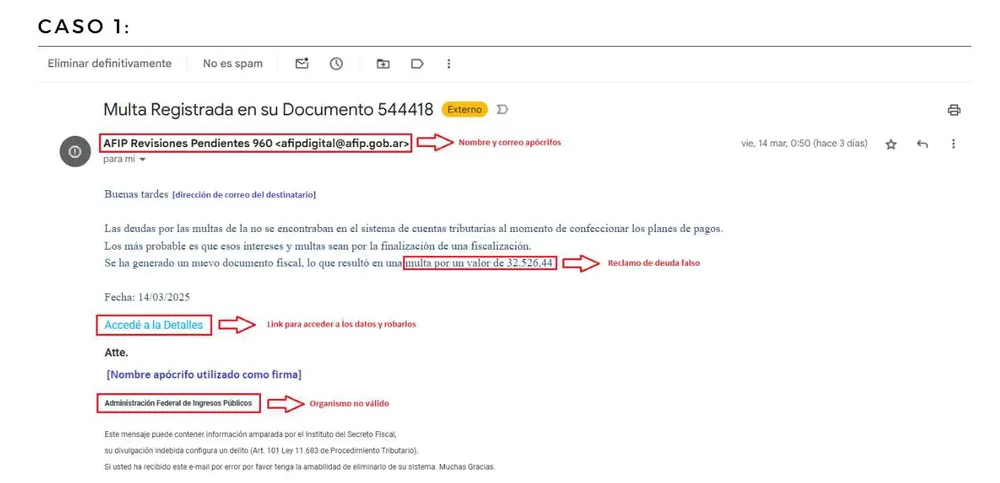Reply using the arrow icon beside the star
The image size is (1000, 483).
[x=922, y=144]
